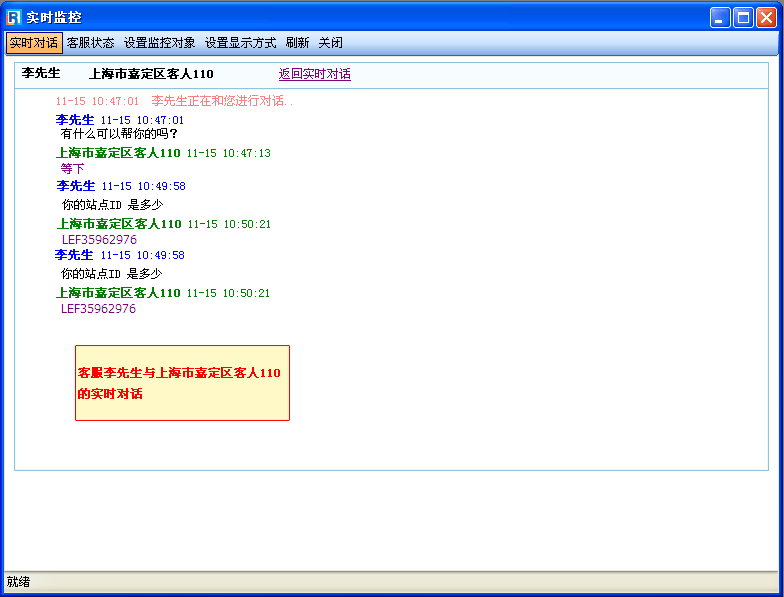
Task: Open 设置显示方式 menu
Action: pos(240,43)
